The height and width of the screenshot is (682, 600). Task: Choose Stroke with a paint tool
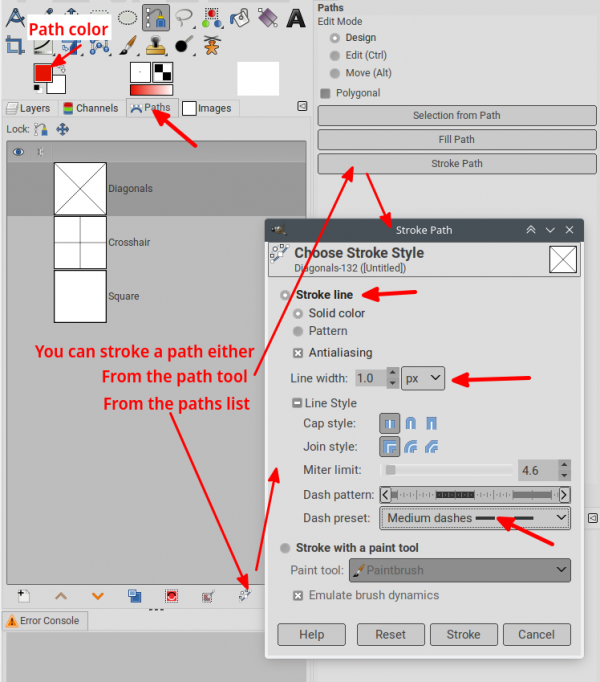click(285, 548)
